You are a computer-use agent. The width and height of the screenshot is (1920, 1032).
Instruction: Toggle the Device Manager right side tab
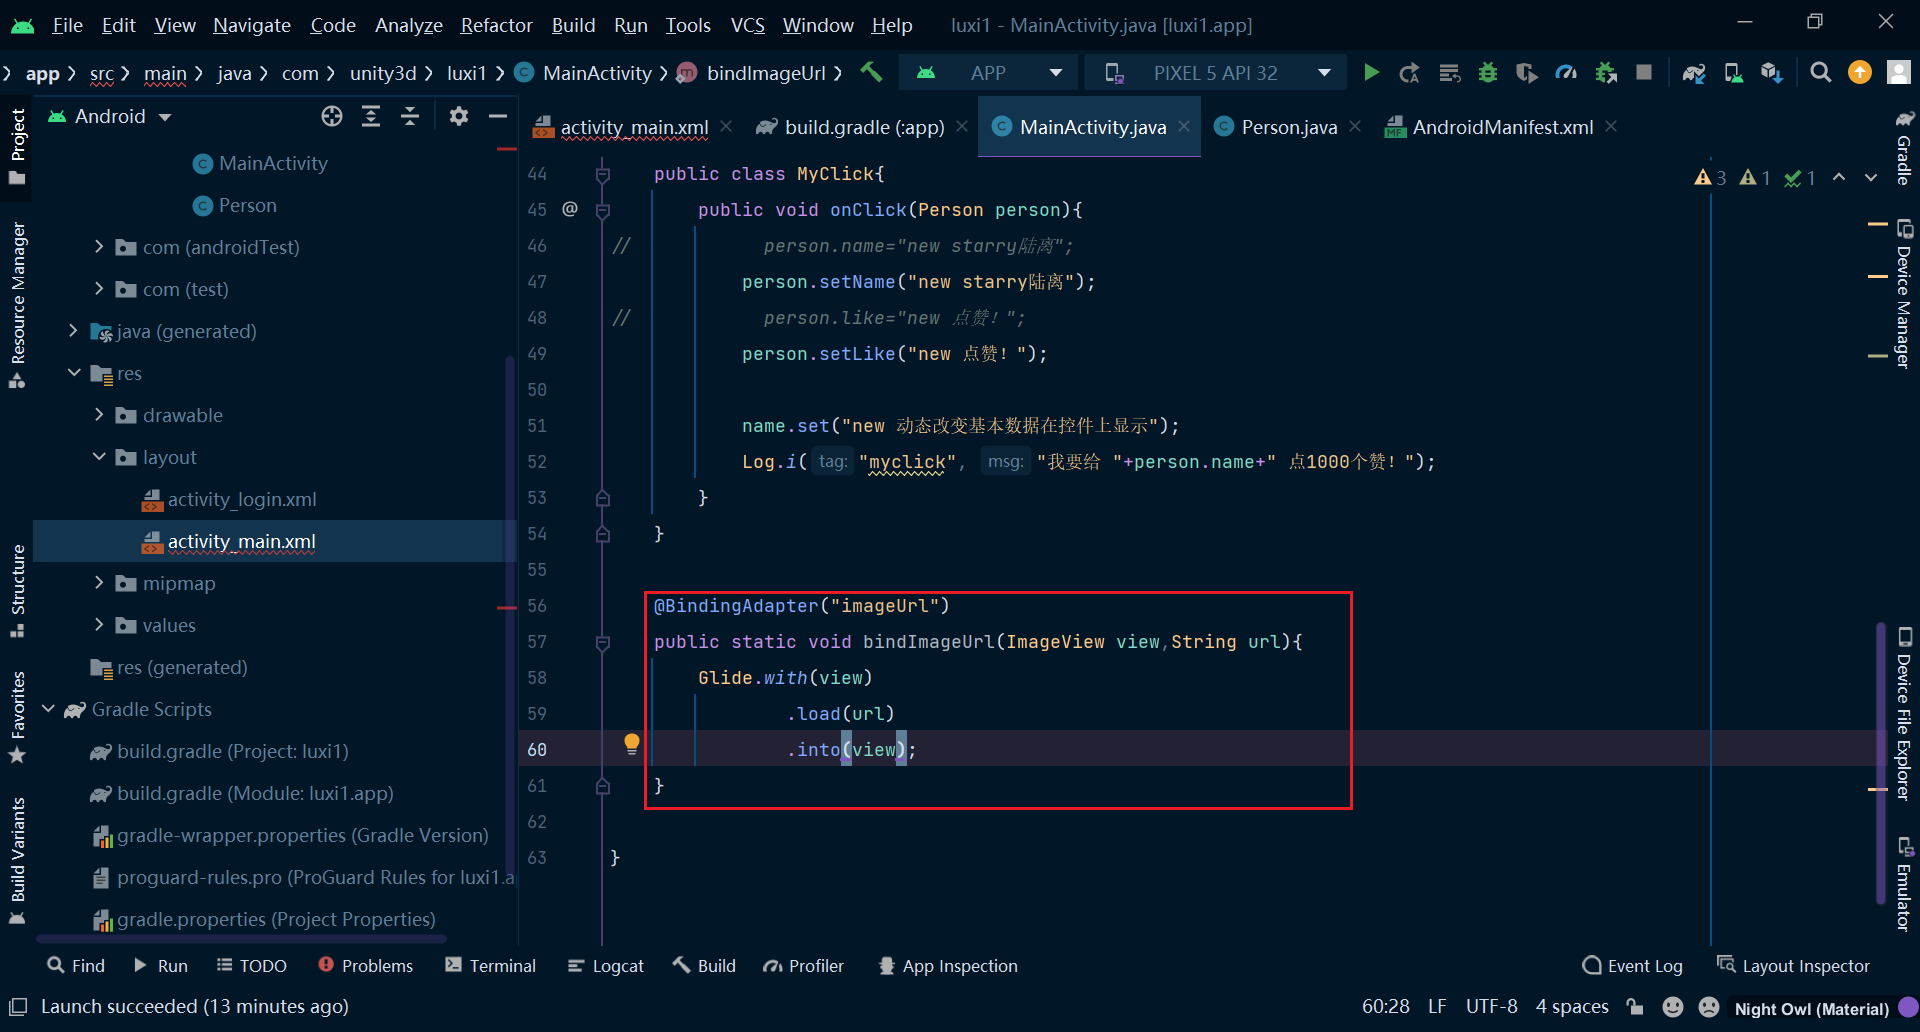coord(1904,293)
